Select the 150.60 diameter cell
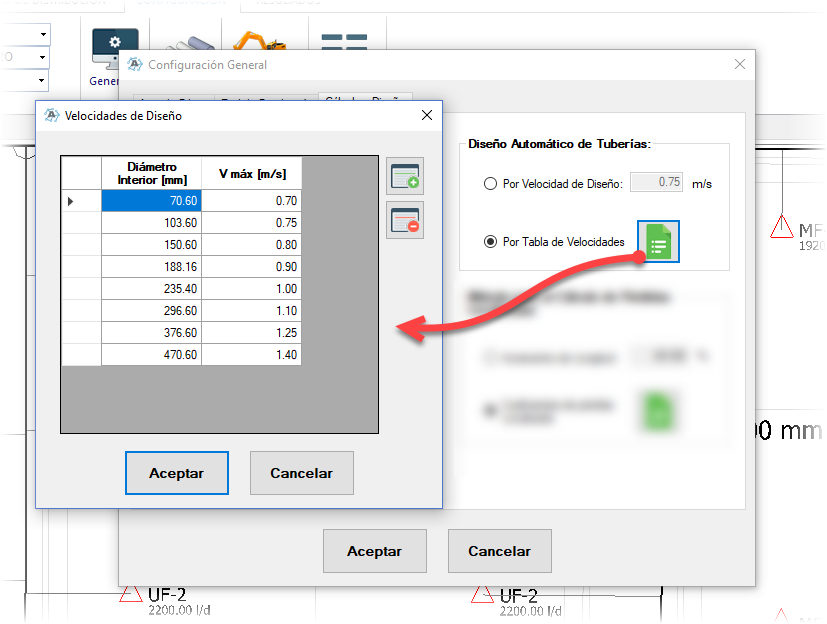 [151, 245]
